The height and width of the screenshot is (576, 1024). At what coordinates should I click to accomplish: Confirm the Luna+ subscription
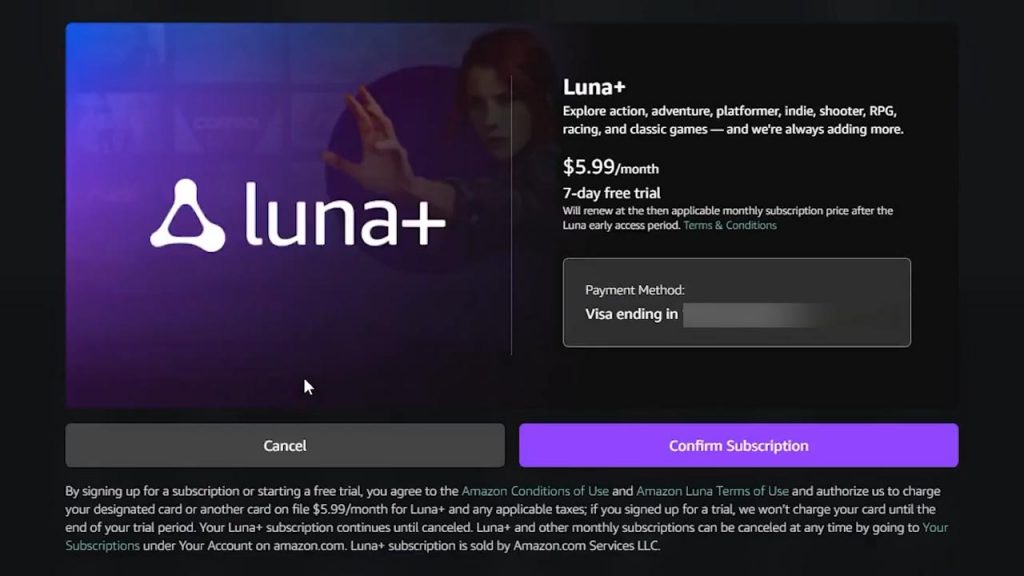click(x=739, y=445)
